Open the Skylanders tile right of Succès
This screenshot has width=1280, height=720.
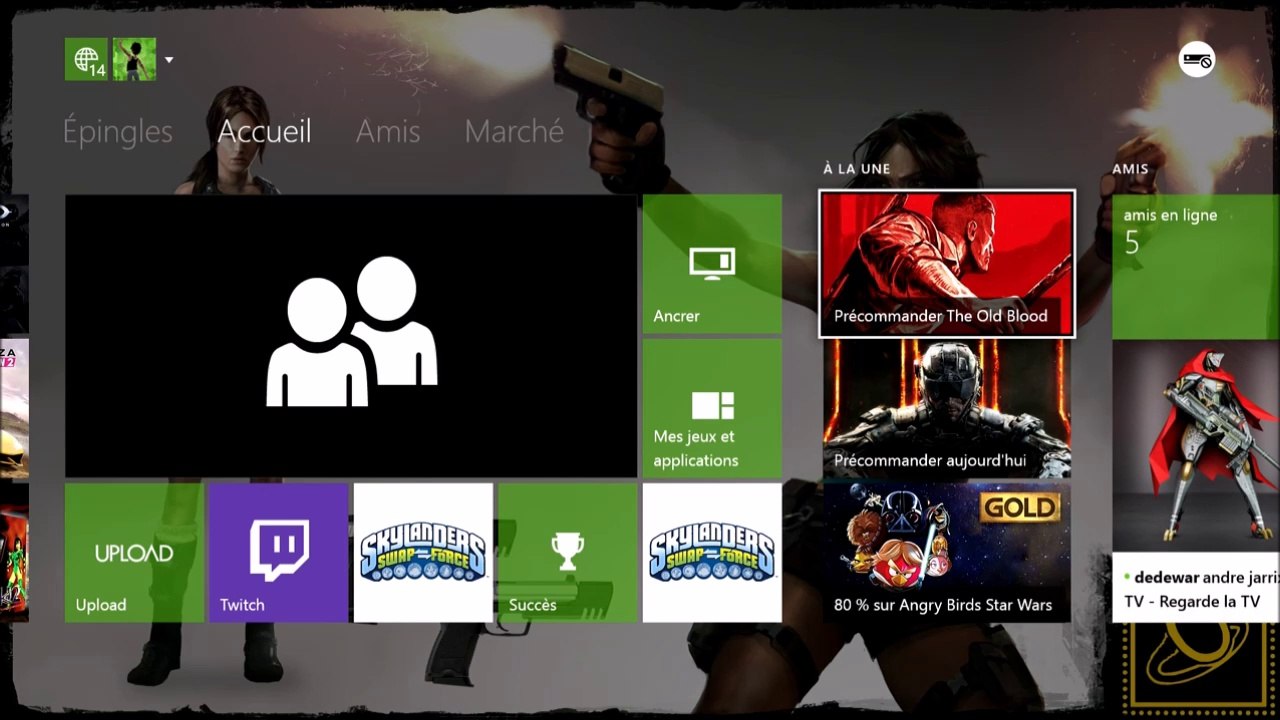(712, 553)
